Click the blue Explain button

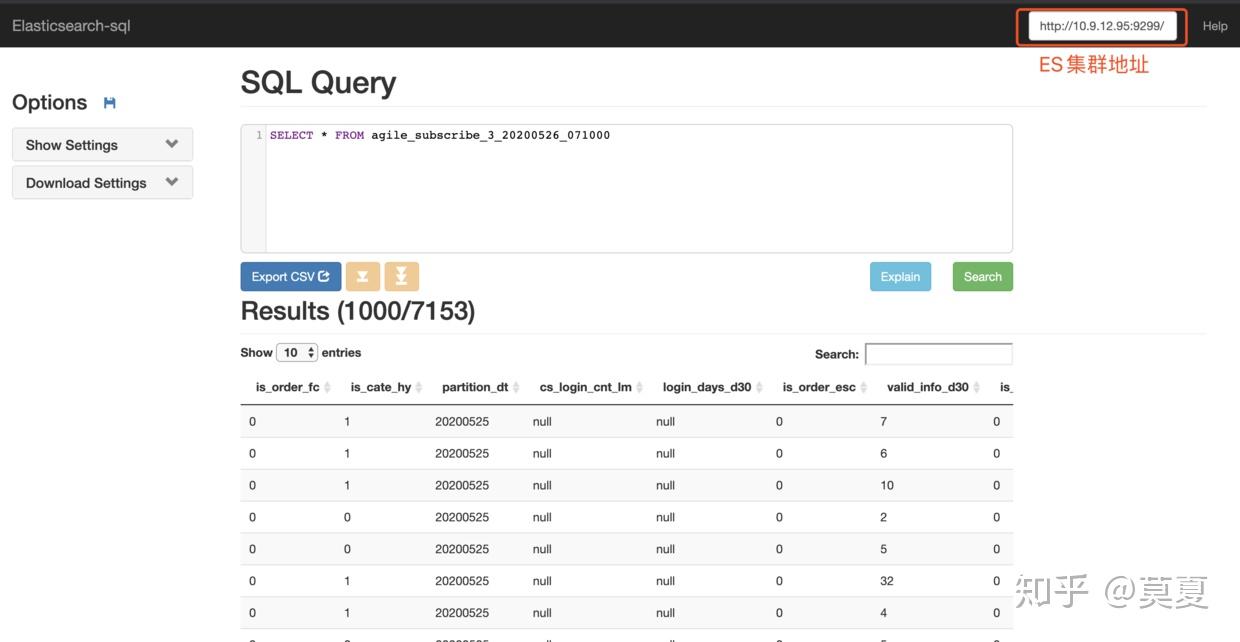click(x=900, y=277)
